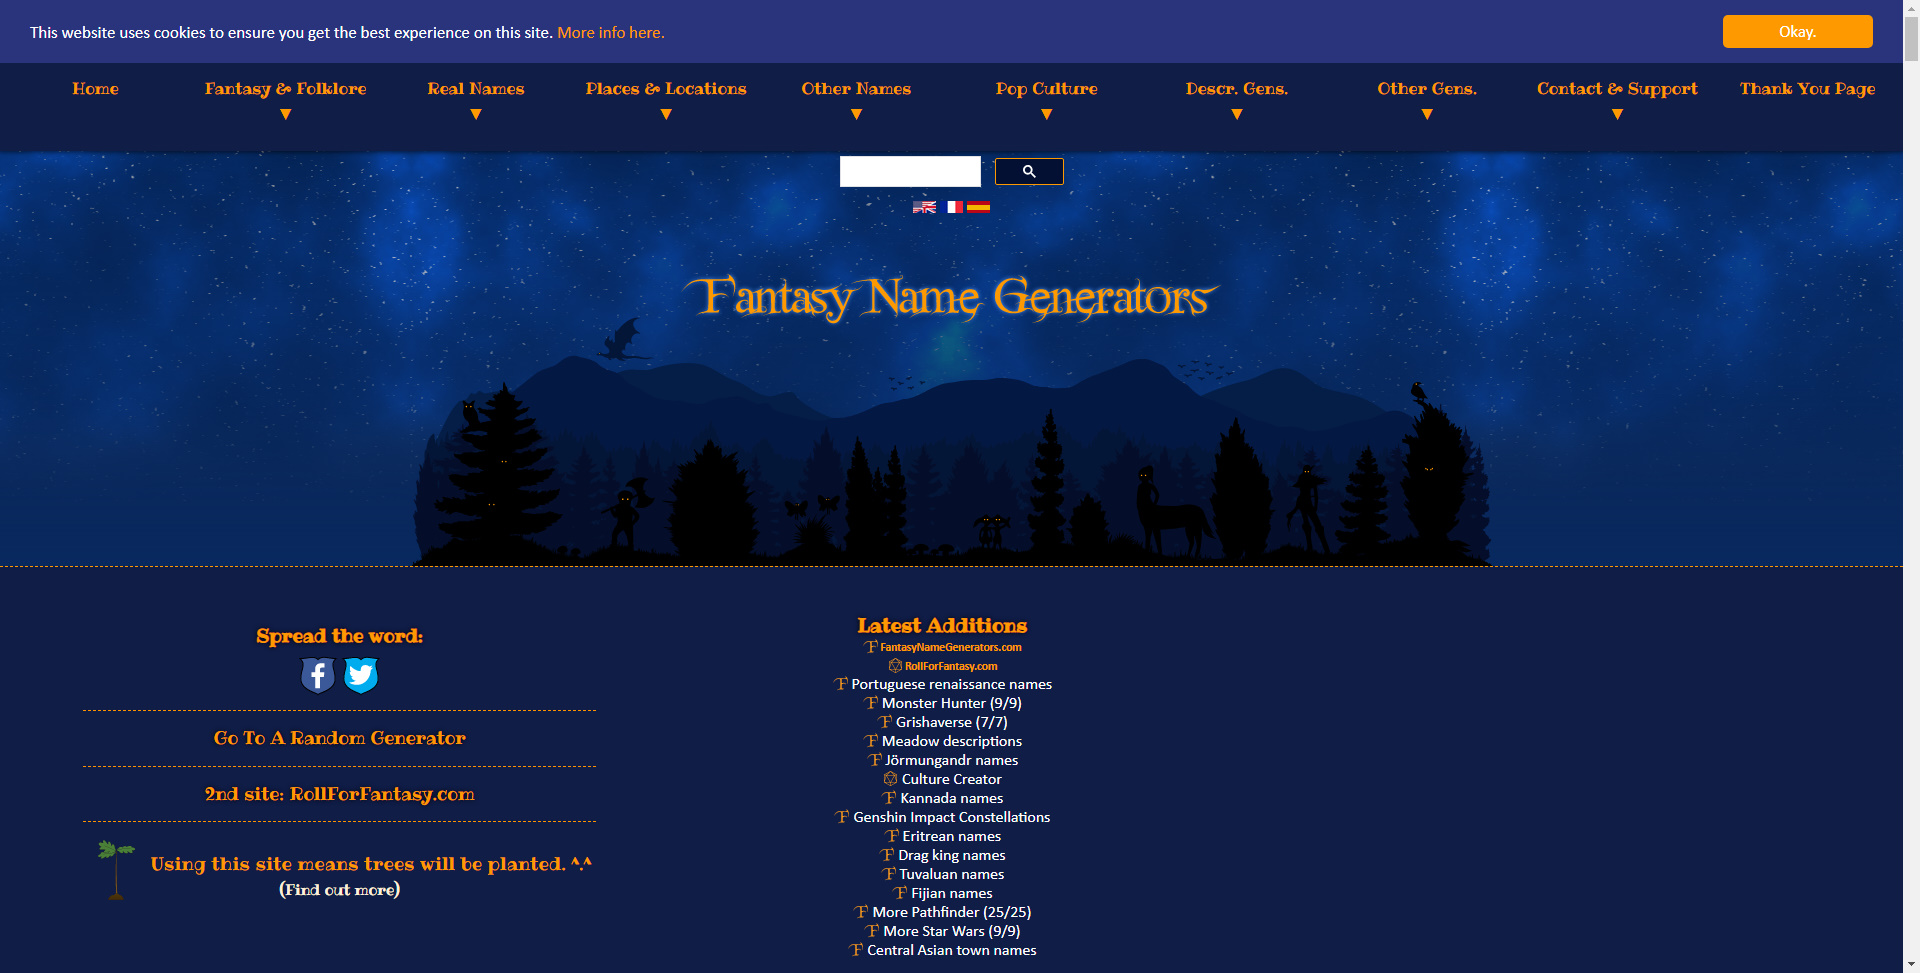The height and width of the screenshot is (973, 1920).
Task: Share the site on Facebook
Action: pyautogui.click(x=318, y=676)
